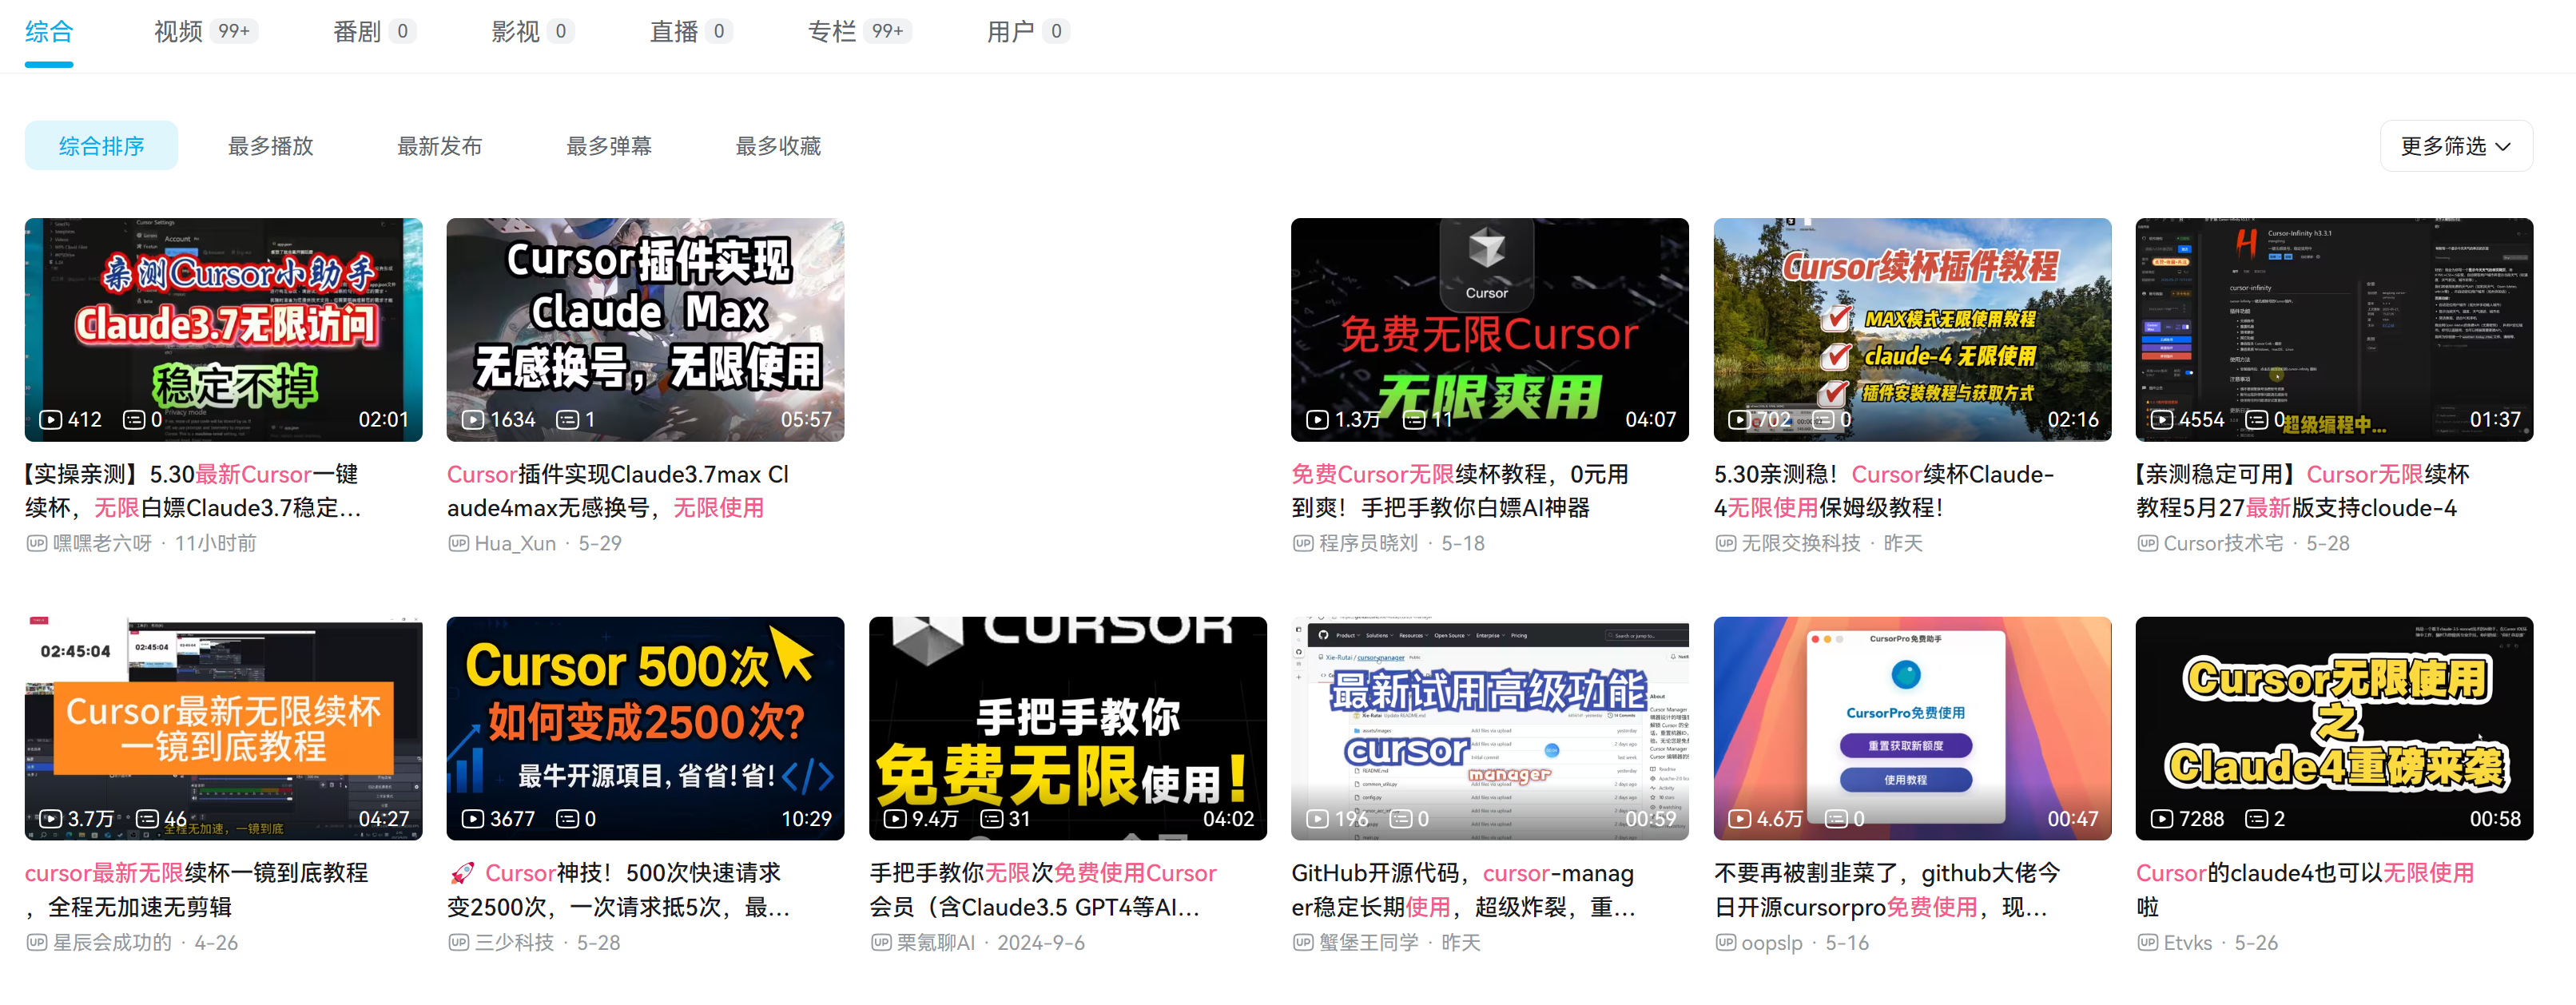Click the play icon showing 9.4万 views

(x=896, y=818)
